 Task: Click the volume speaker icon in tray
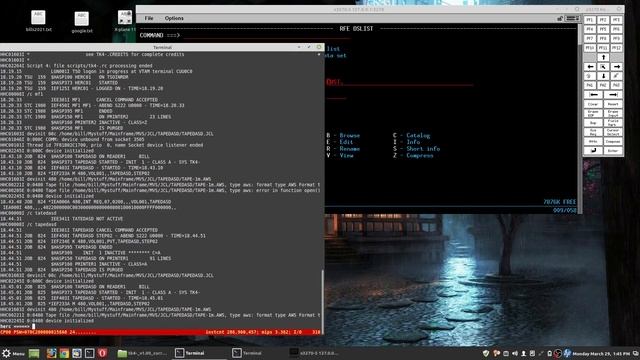[x=515, y=353]
